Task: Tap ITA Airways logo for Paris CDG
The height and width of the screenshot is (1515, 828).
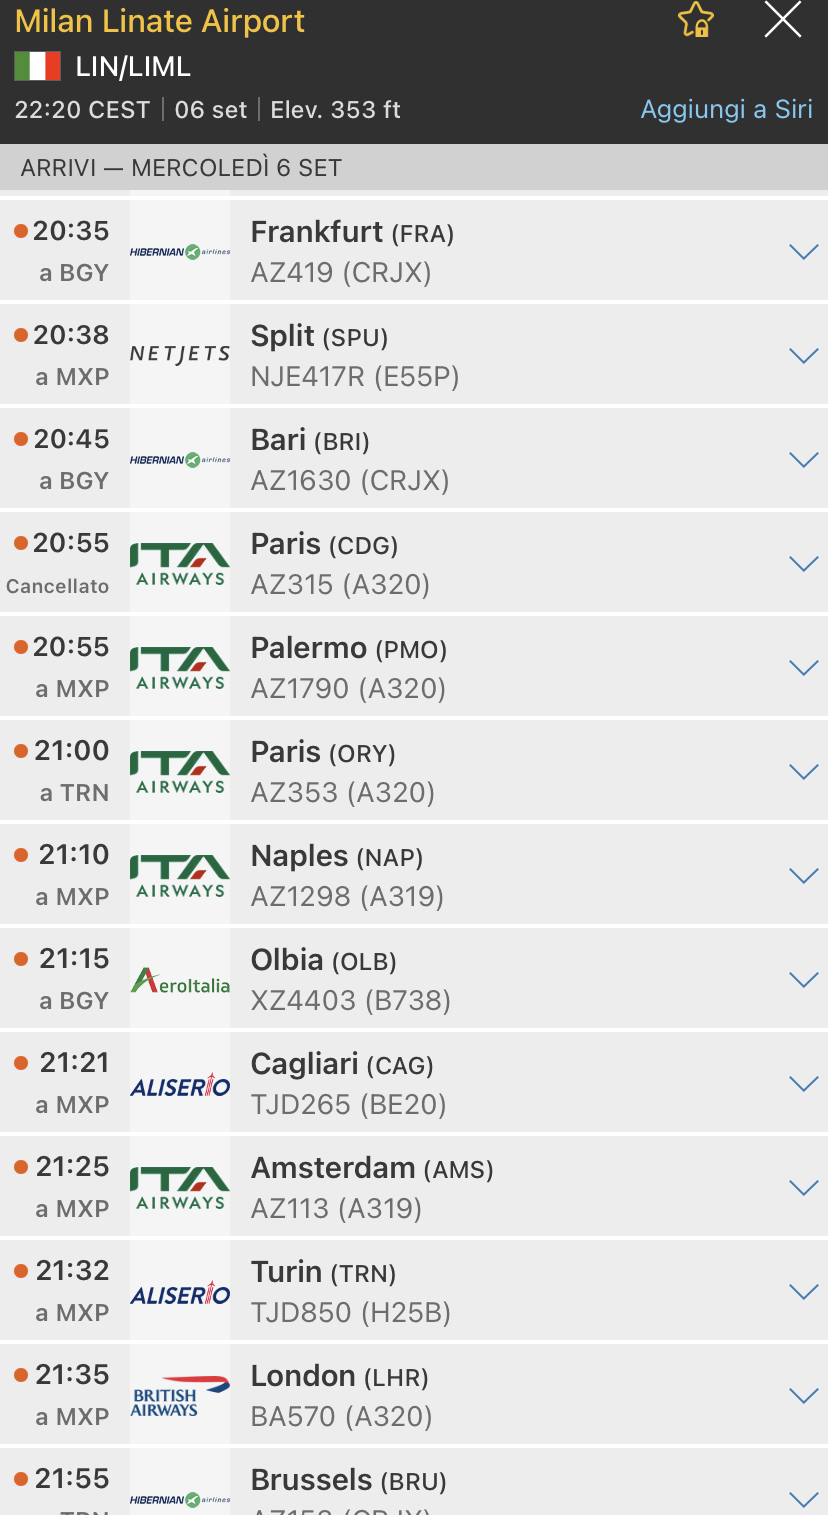Action: click(180, 563)
